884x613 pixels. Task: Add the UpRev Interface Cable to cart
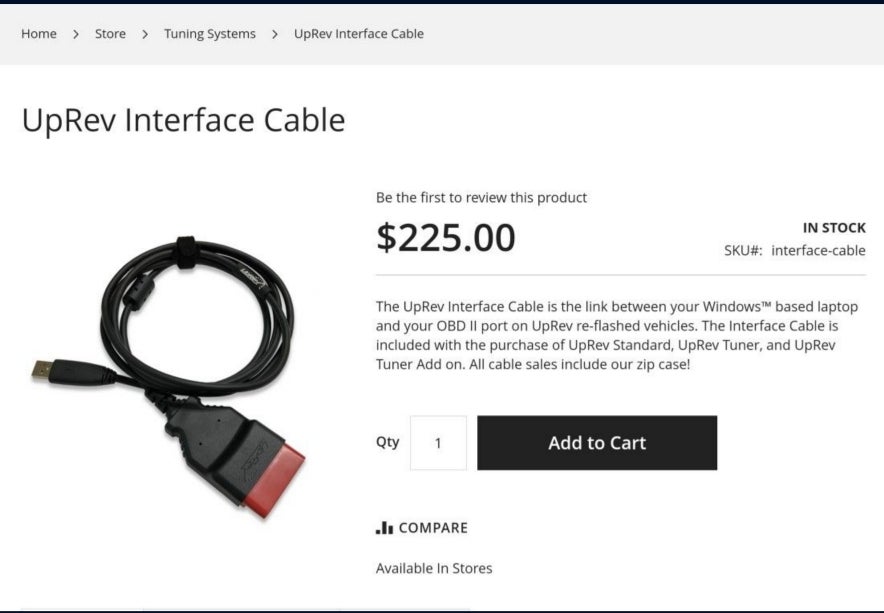click(597, 442)
